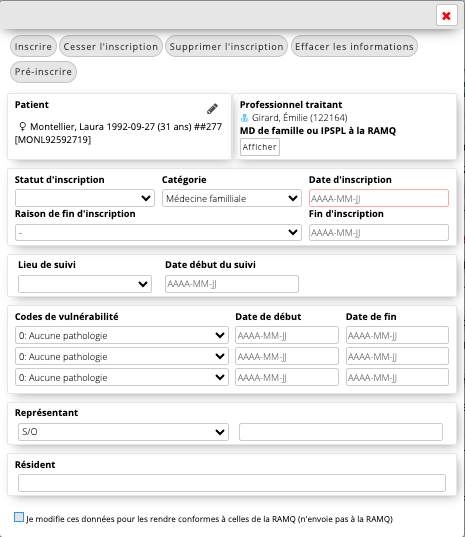The image size is (465, 537).
Task: Click the Inscrire button
Action: [x=33, y=46]
